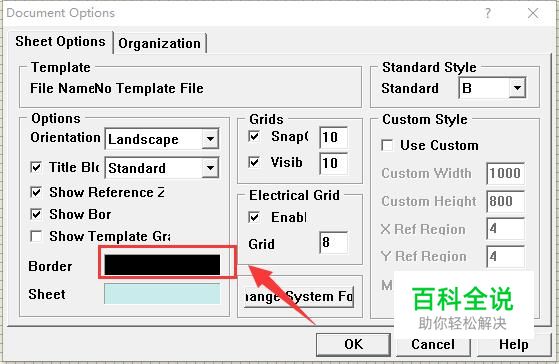Uncheck Show Reference Zones

(x=36, y=192)
